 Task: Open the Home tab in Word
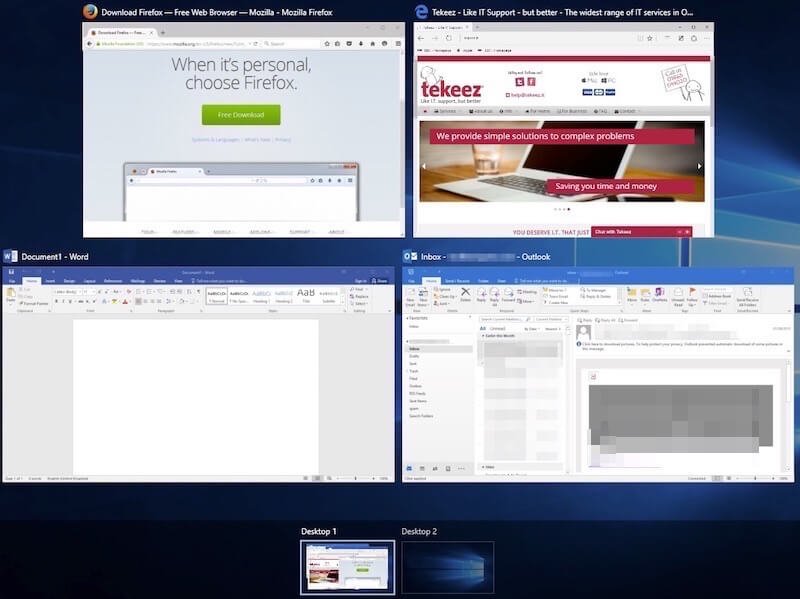click(32, 281)
